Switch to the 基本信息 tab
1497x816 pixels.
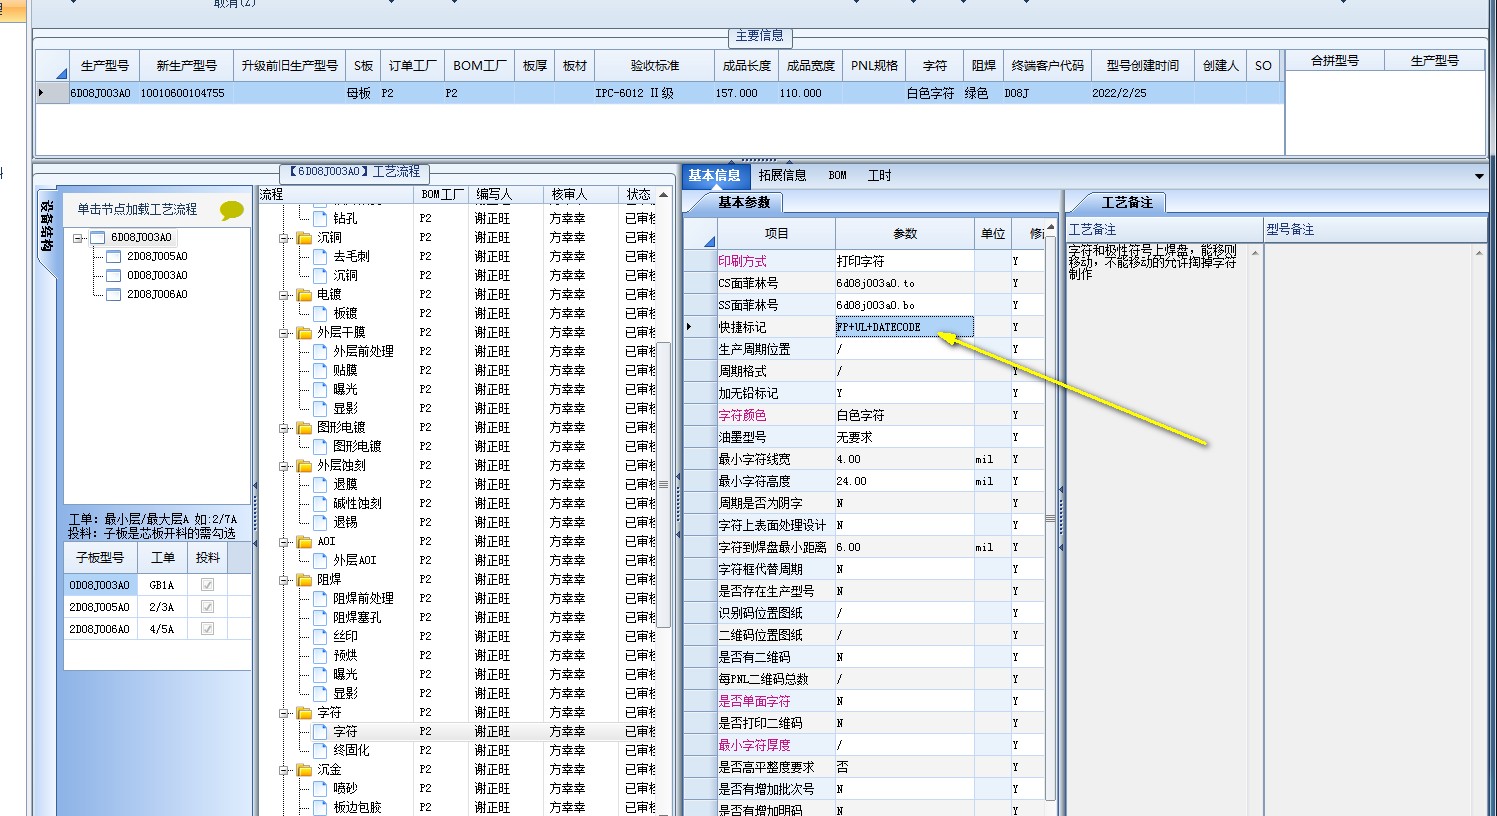714,175
